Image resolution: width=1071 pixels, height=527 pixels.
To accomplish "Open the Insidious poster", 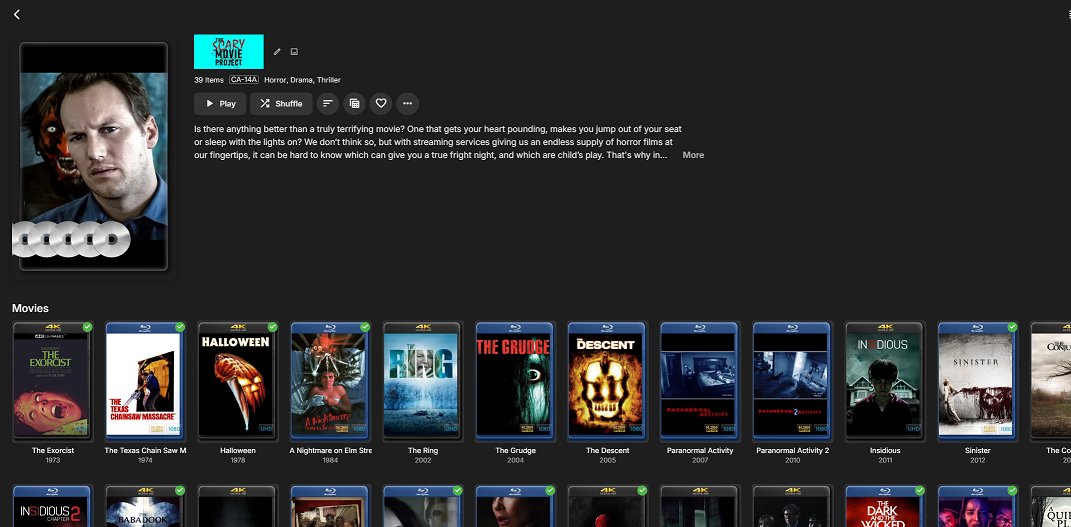I will pyautogui.click(x=885, y=381).
